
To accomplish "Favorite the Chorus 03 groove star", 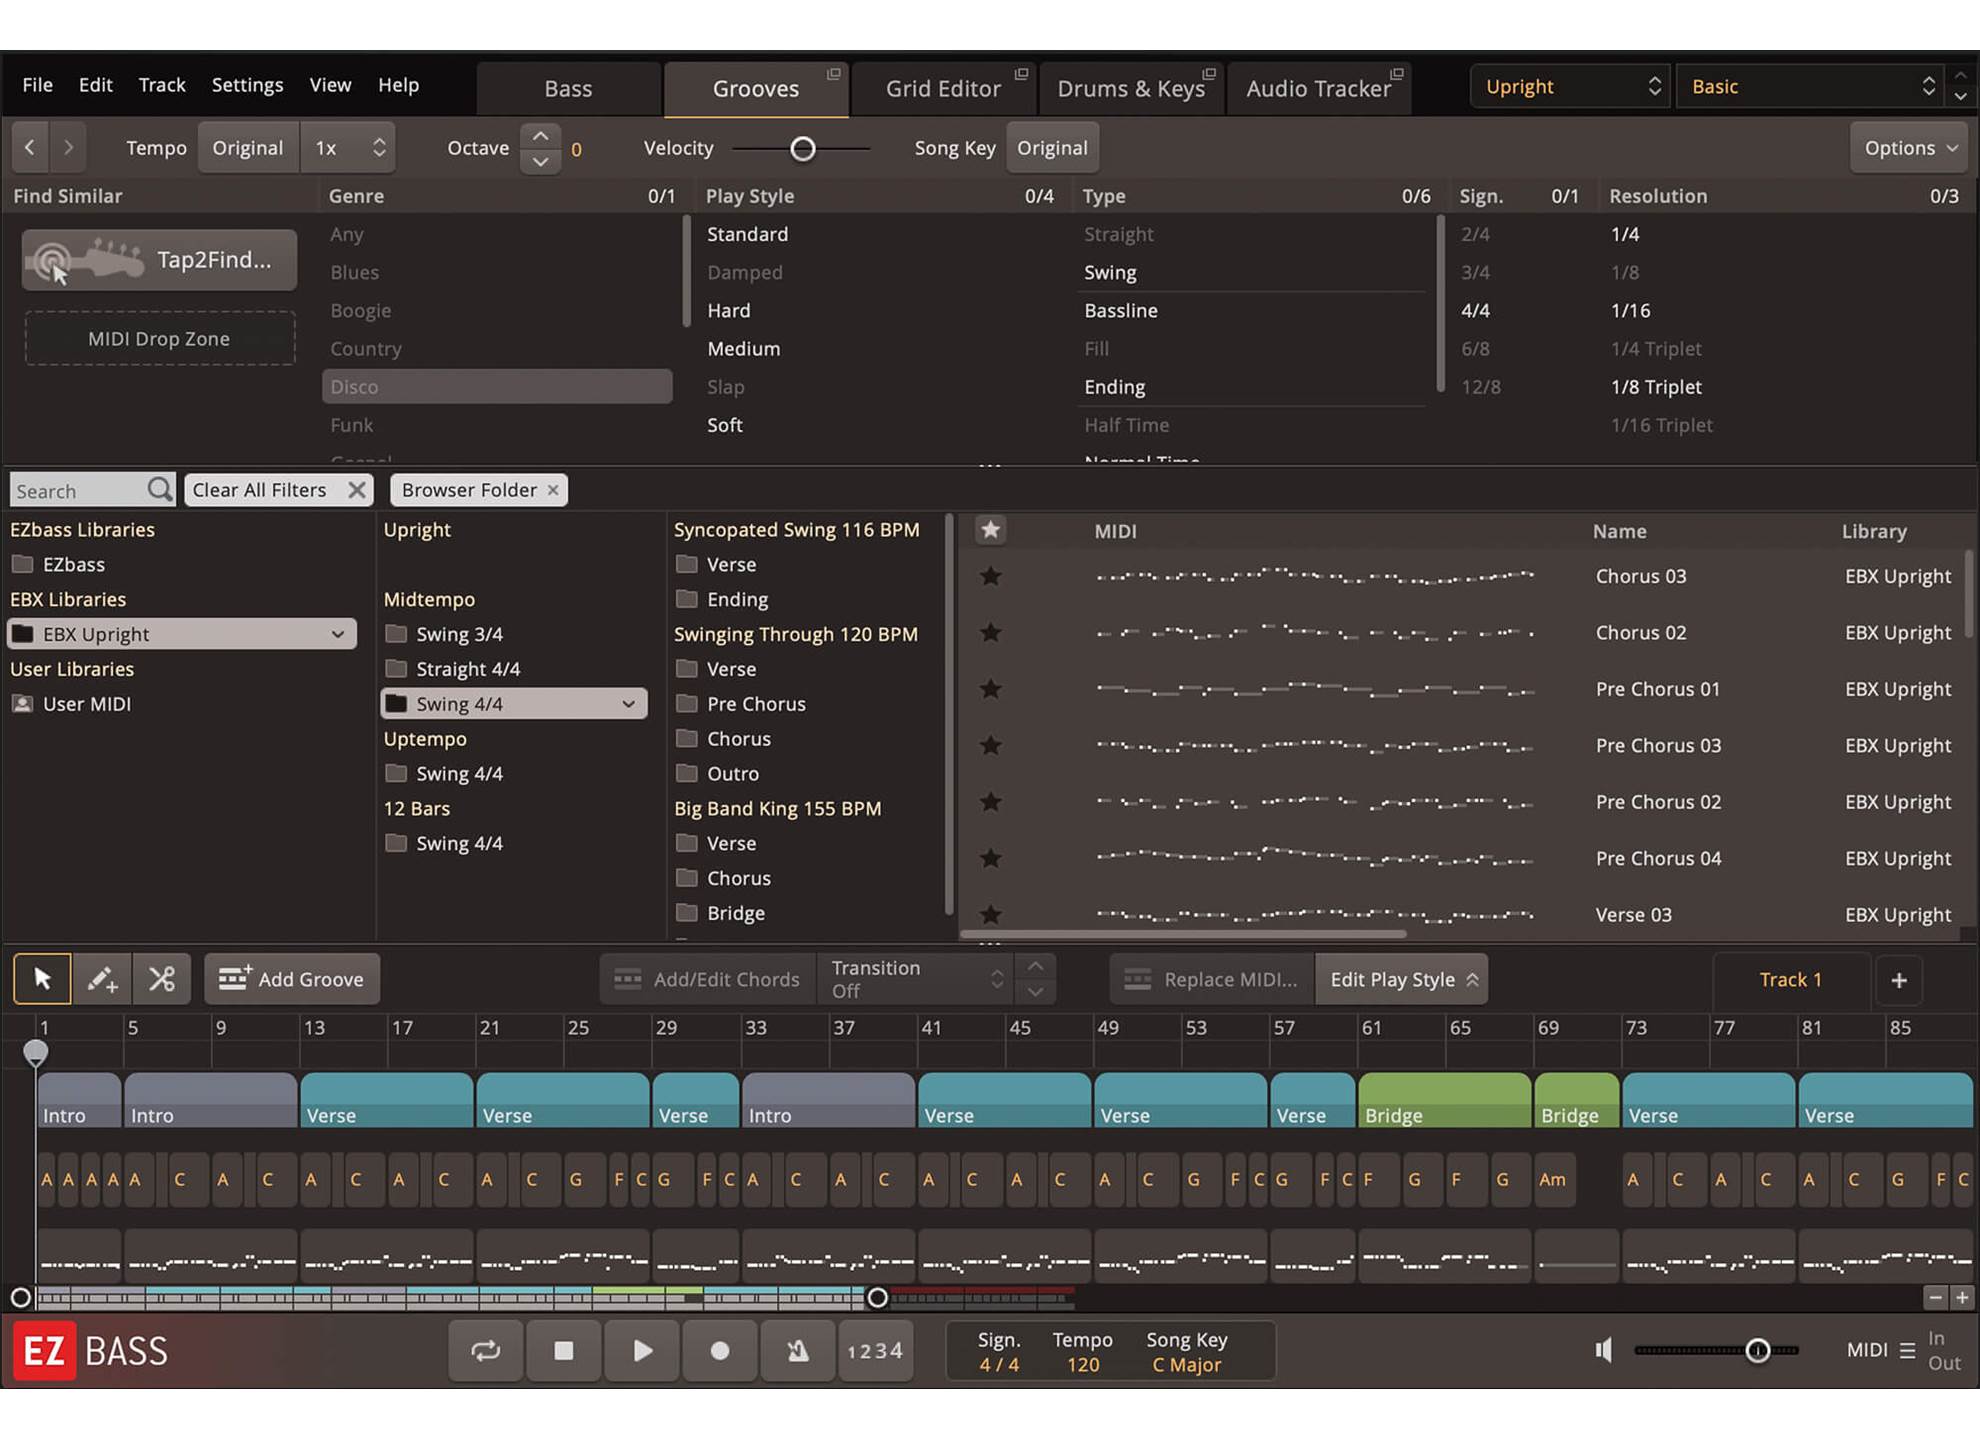I will [x=990, y=576].
